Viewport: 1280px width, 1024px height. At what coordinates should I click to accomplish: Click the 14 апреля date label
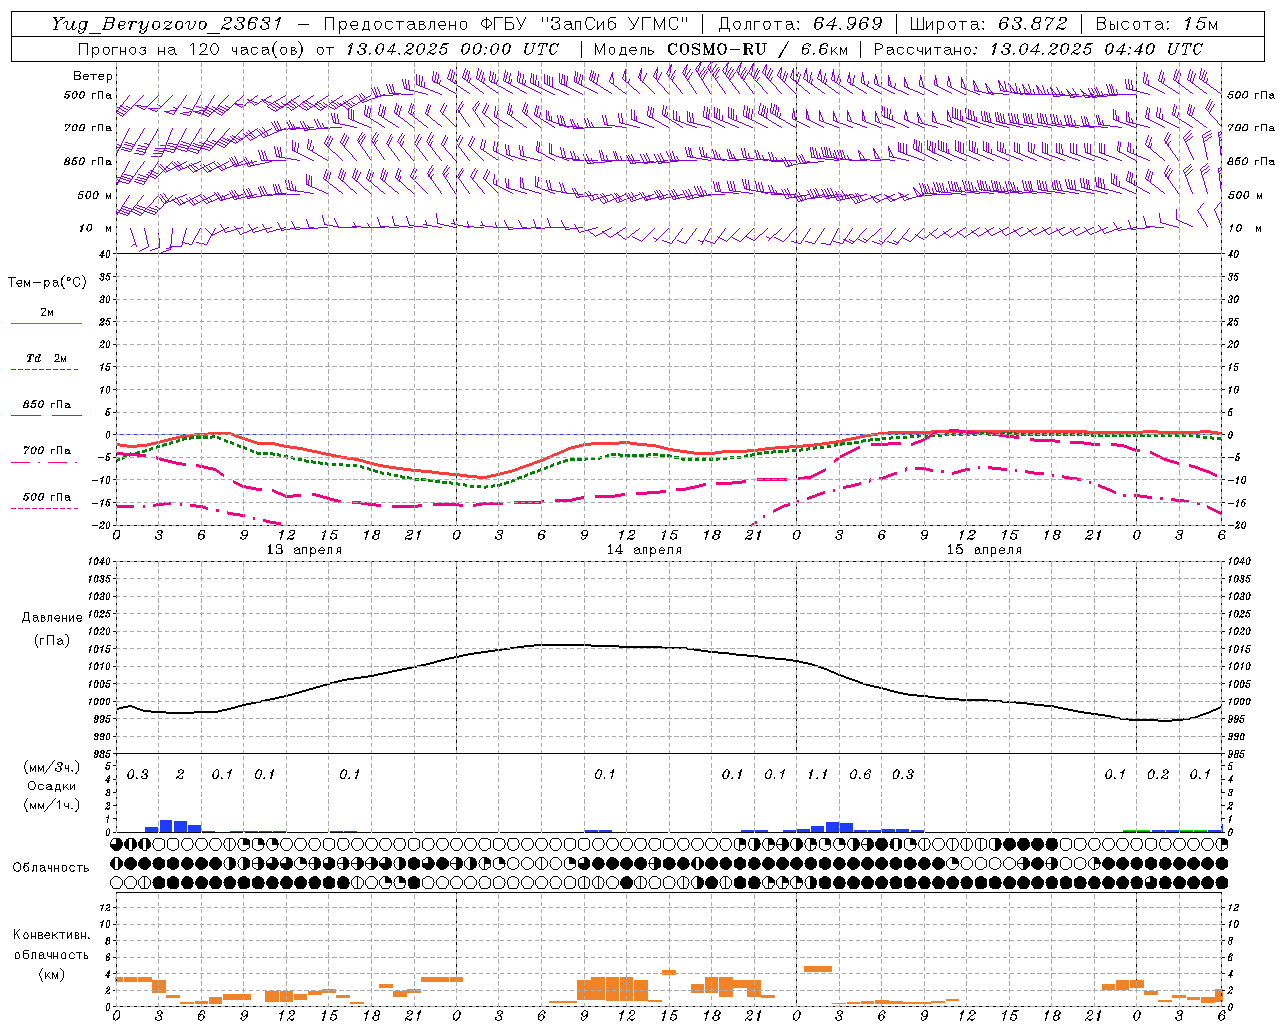coord(644,550)
